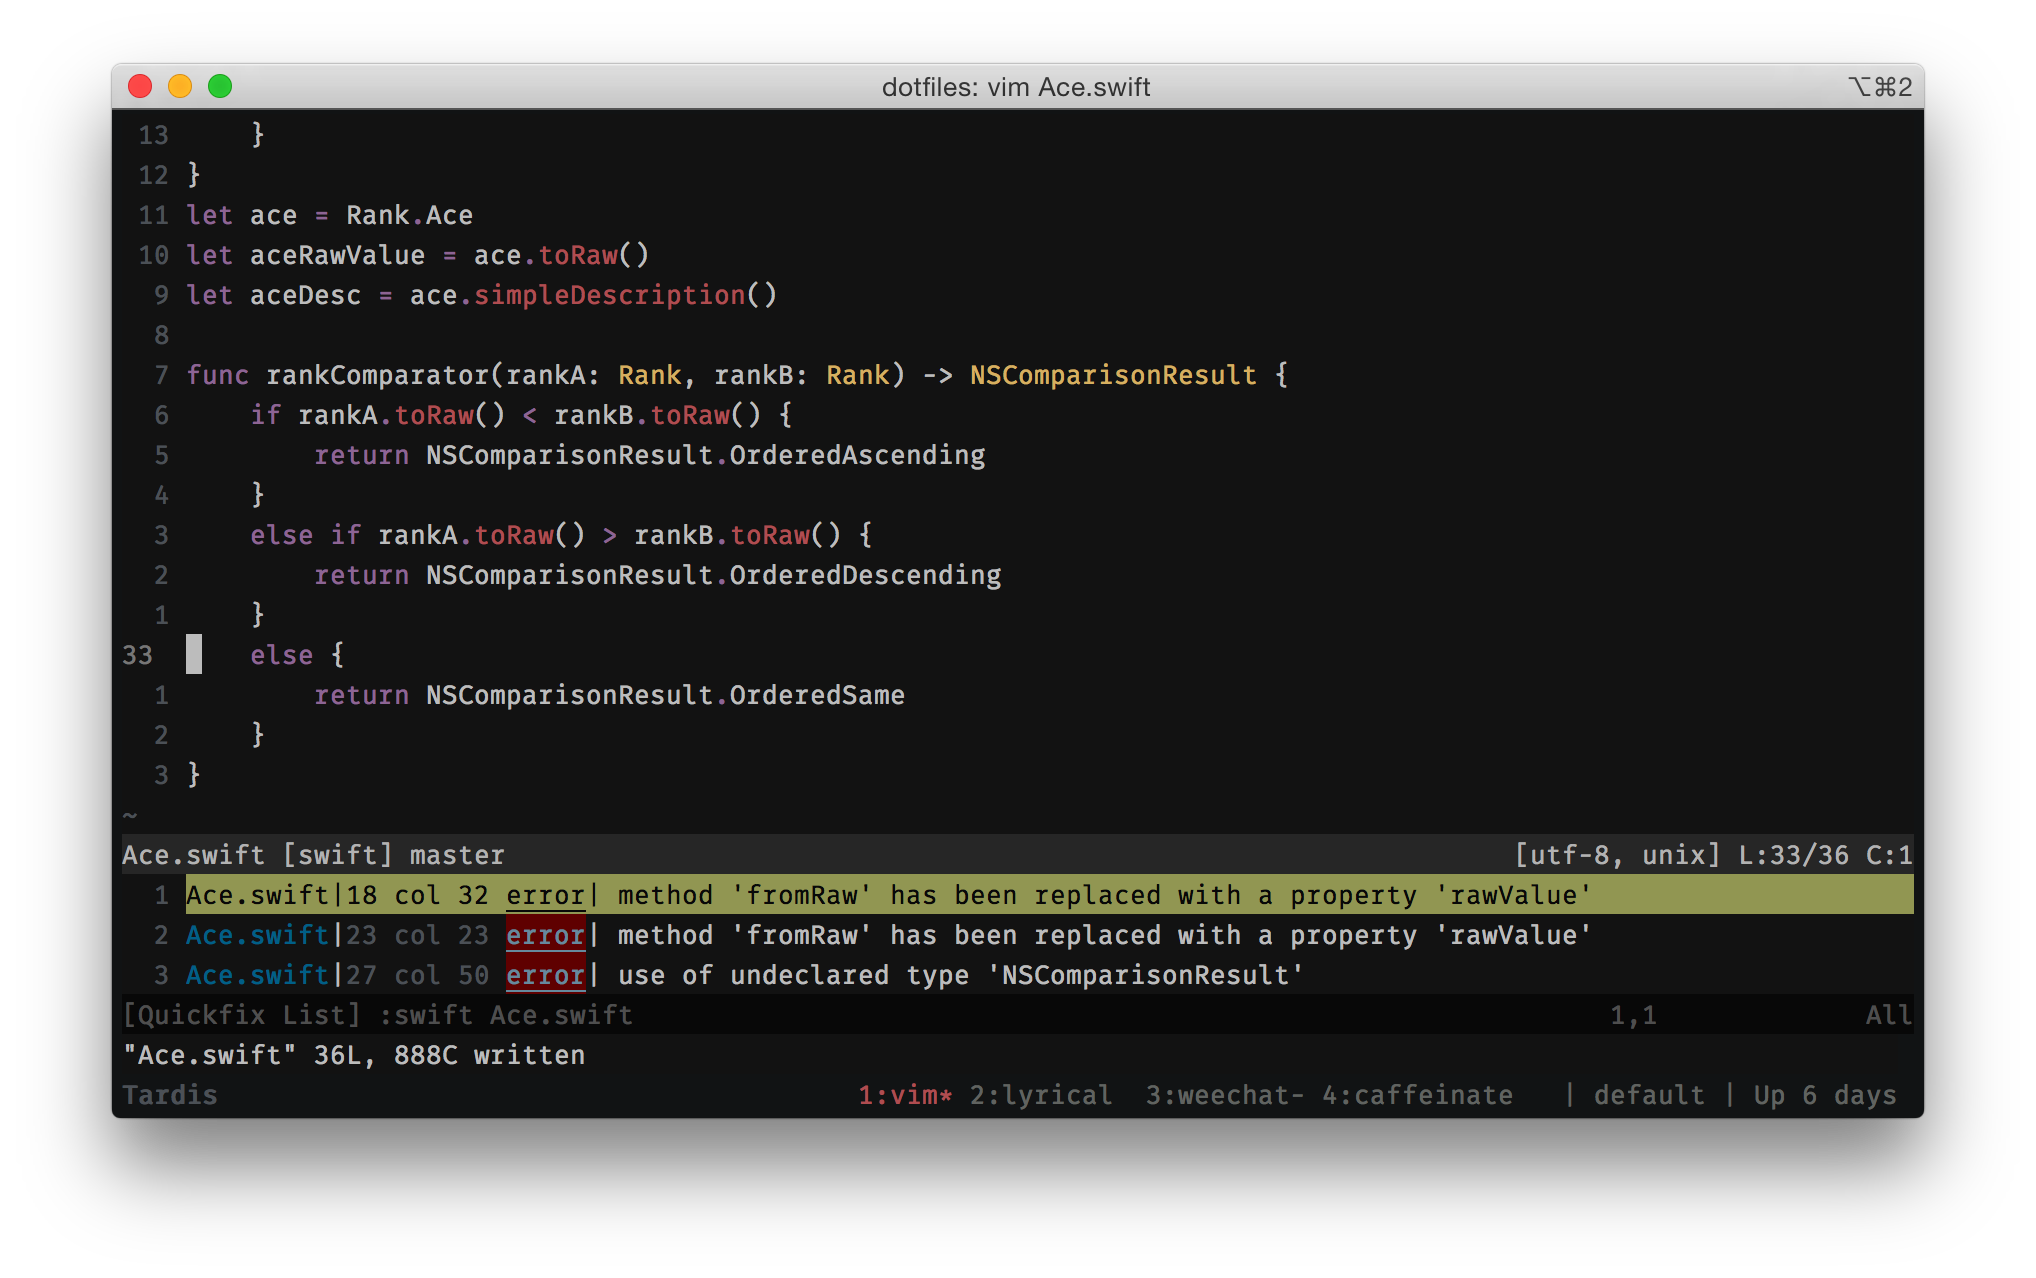Image resolution: width=2036 pixels, height=1278 pixels.
Task: Click the OrderedSame return statement
Action: tap(608, 695)
